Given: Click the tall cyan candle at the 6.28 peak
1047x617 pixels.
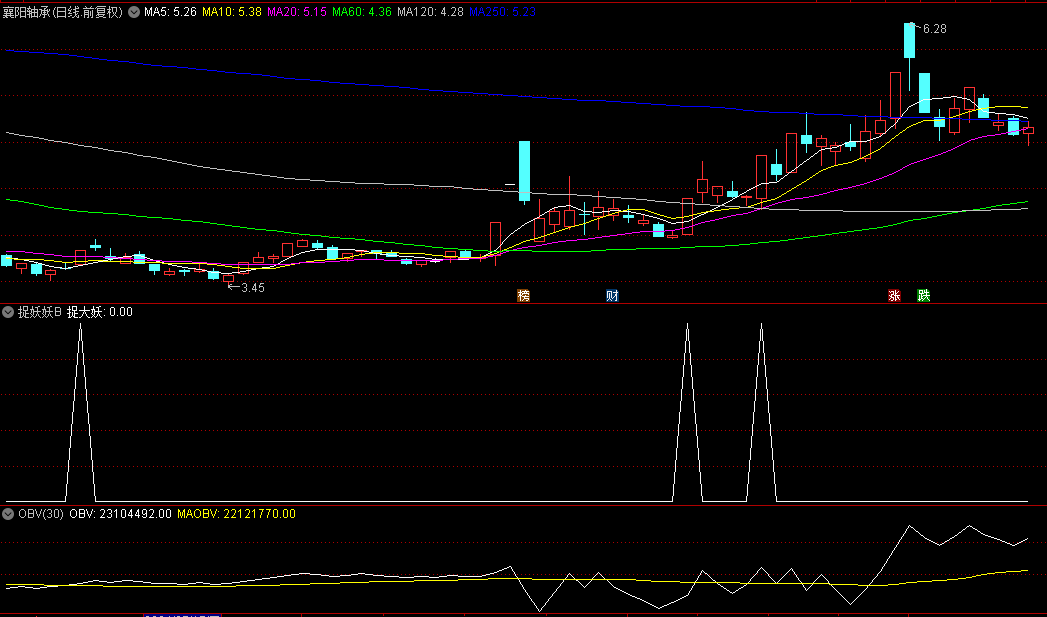Looking at the screenshot, I should pos(909,41).
